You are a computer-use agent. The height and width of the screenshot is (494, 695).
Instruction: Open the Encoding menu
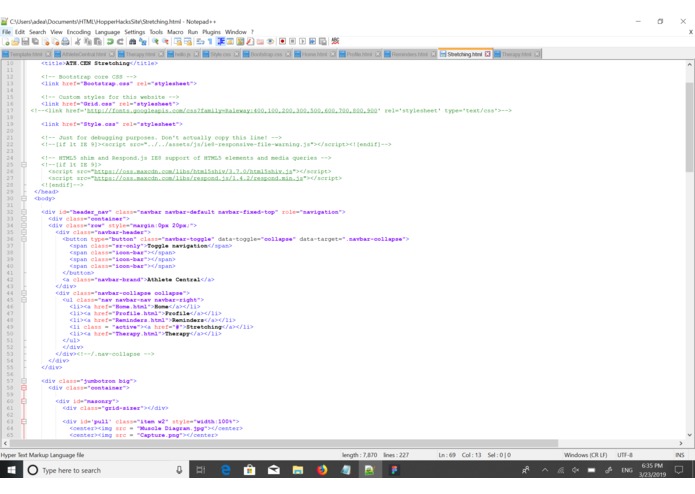(x=78, y=32)
